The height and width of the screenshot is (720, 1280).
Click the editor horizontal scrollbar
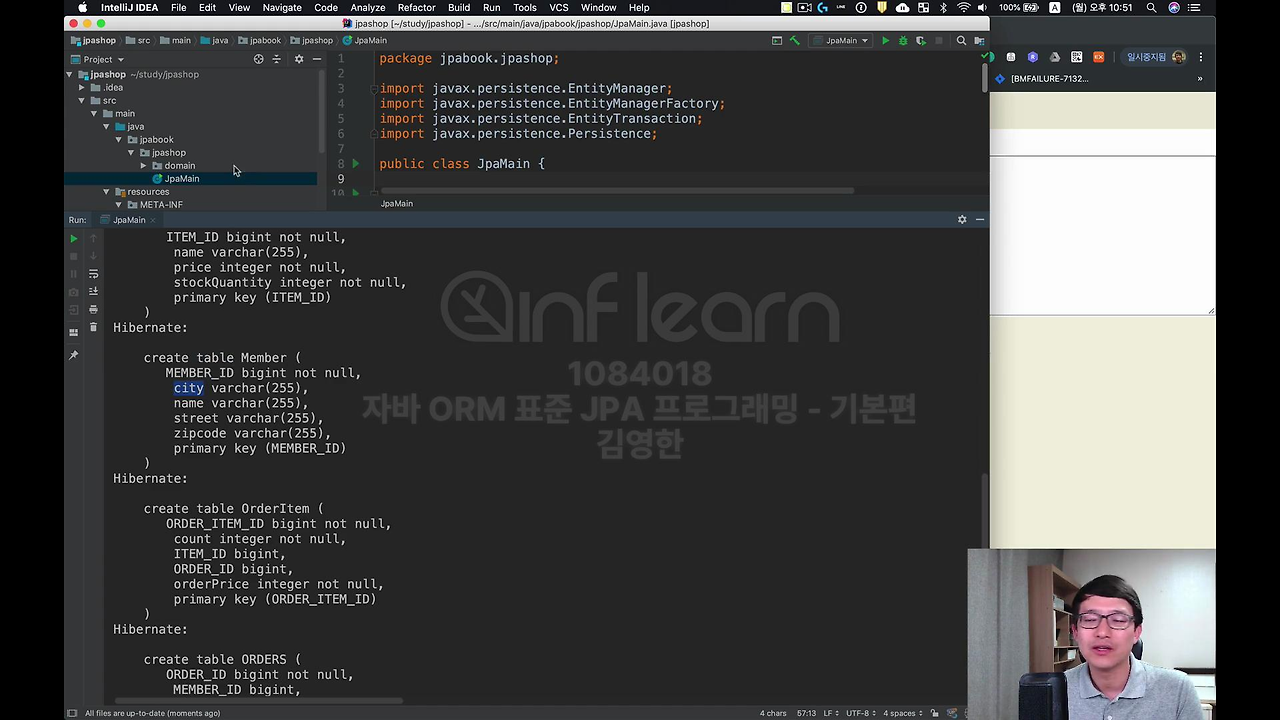click(x=617, y=191)
